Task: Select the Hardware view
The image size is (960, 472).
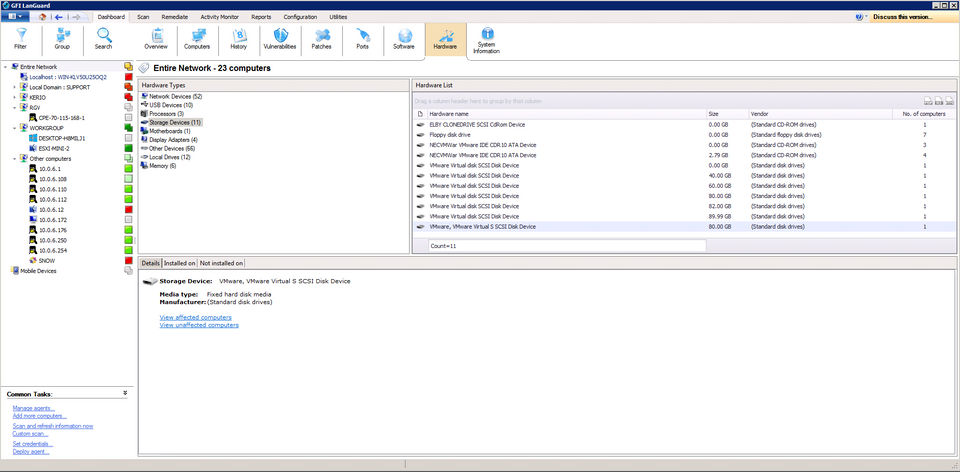Action: 445,40
